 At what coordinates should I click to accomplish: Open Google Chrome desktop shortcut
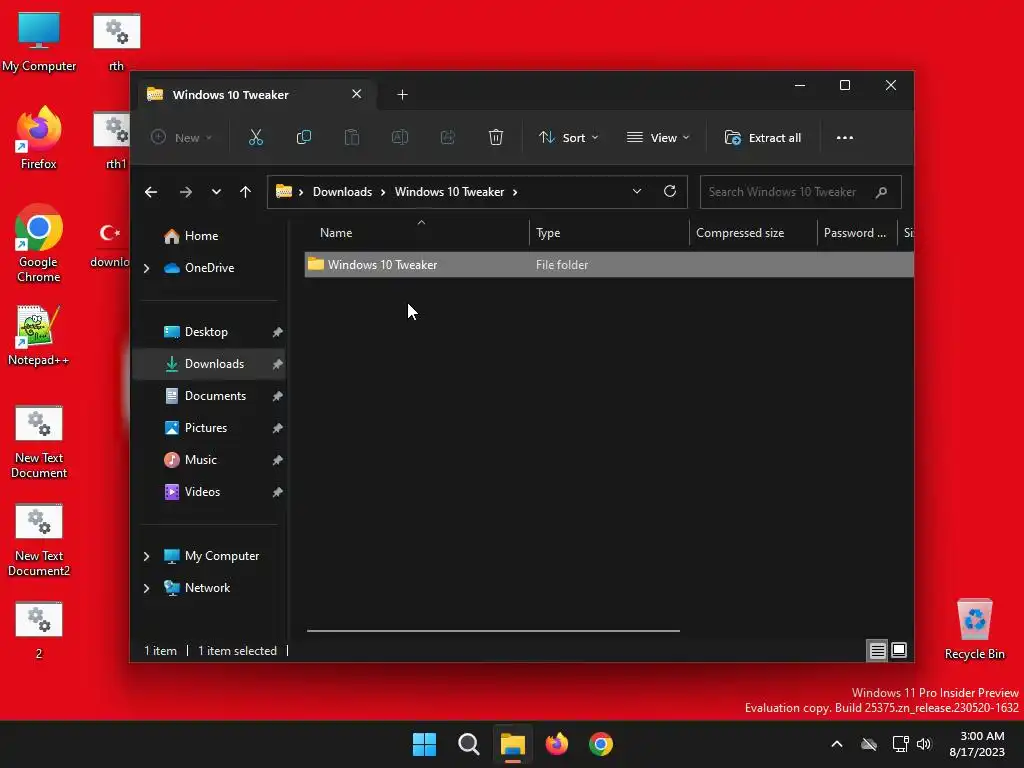coord(39,244)
